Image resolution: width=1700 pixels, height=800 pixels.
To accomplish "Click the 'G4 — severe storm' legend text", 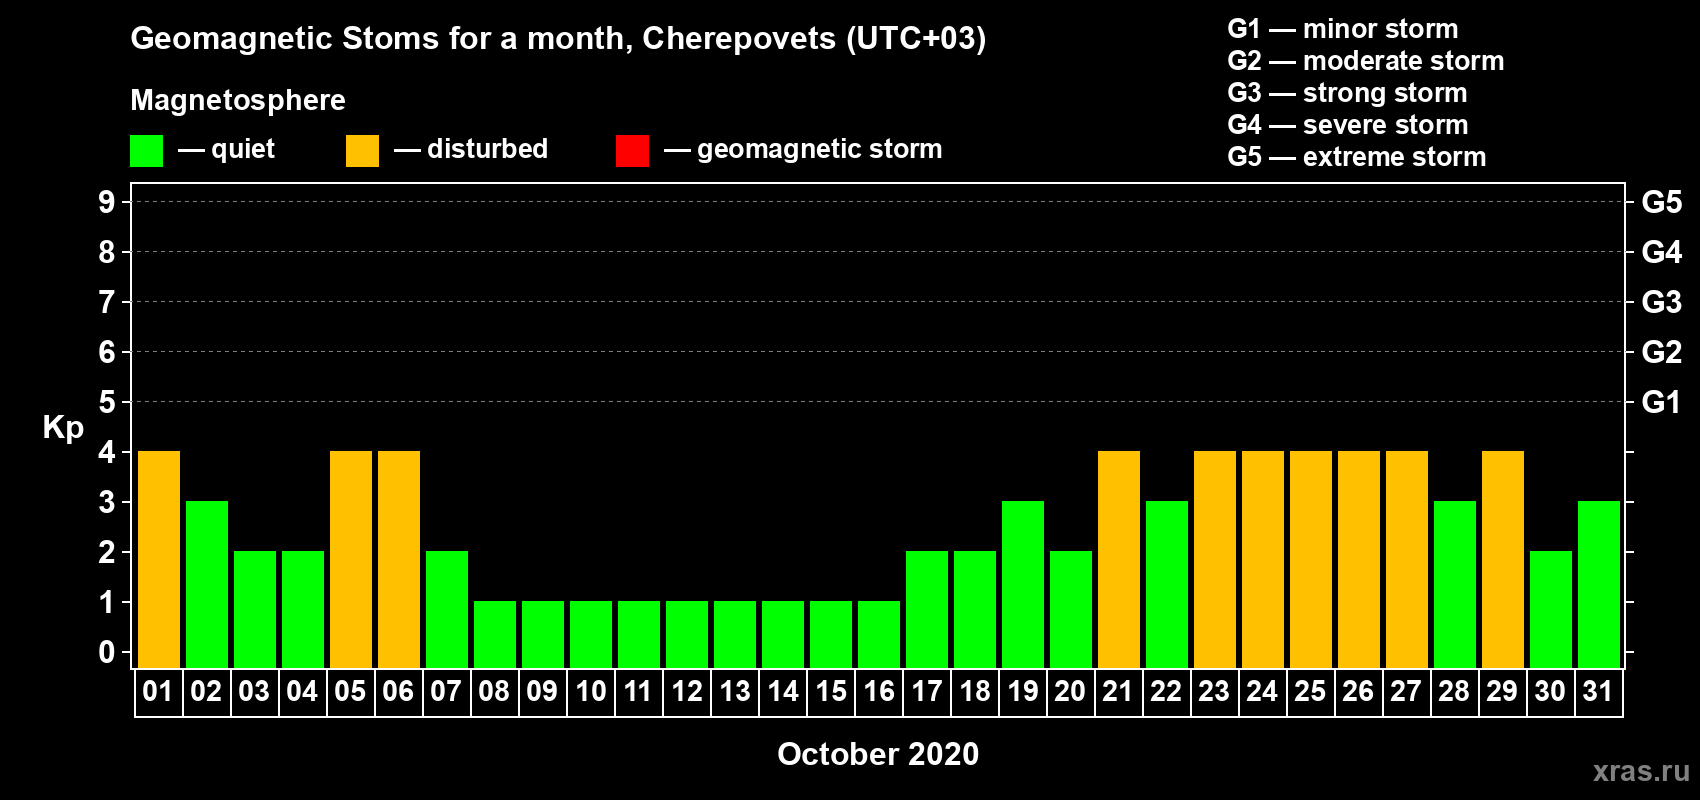I will tap(1348, 125).
